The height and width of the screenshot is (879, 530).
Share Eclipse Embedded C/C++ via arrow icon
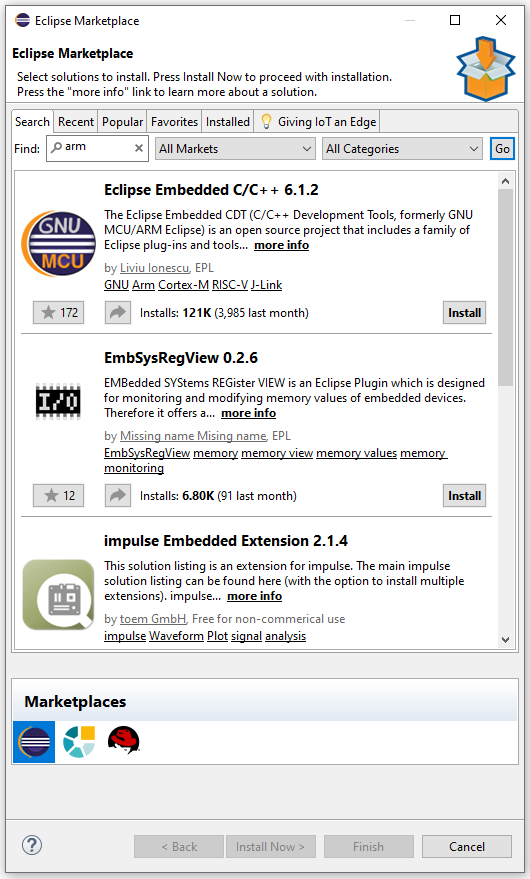pyautogui.click(x=118, y=313)
